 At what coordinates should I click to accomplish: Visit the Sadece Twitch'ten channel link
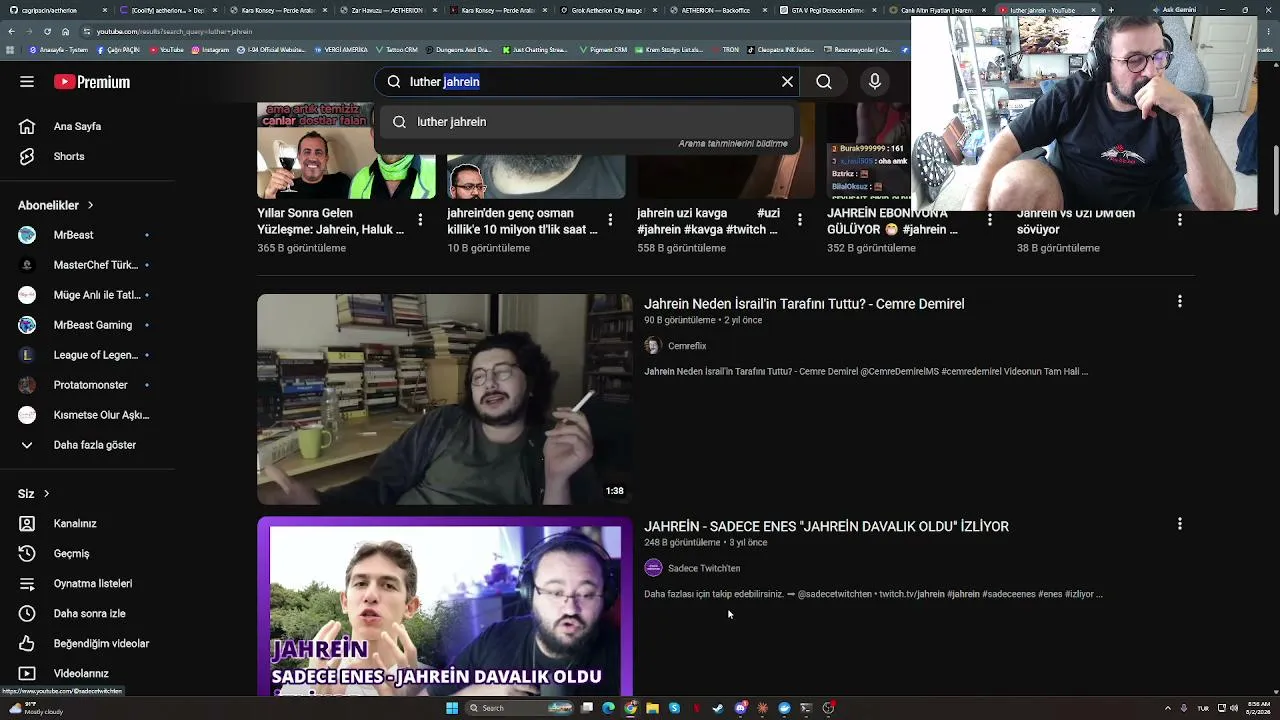pyautogui.click(x=704, y=568)
